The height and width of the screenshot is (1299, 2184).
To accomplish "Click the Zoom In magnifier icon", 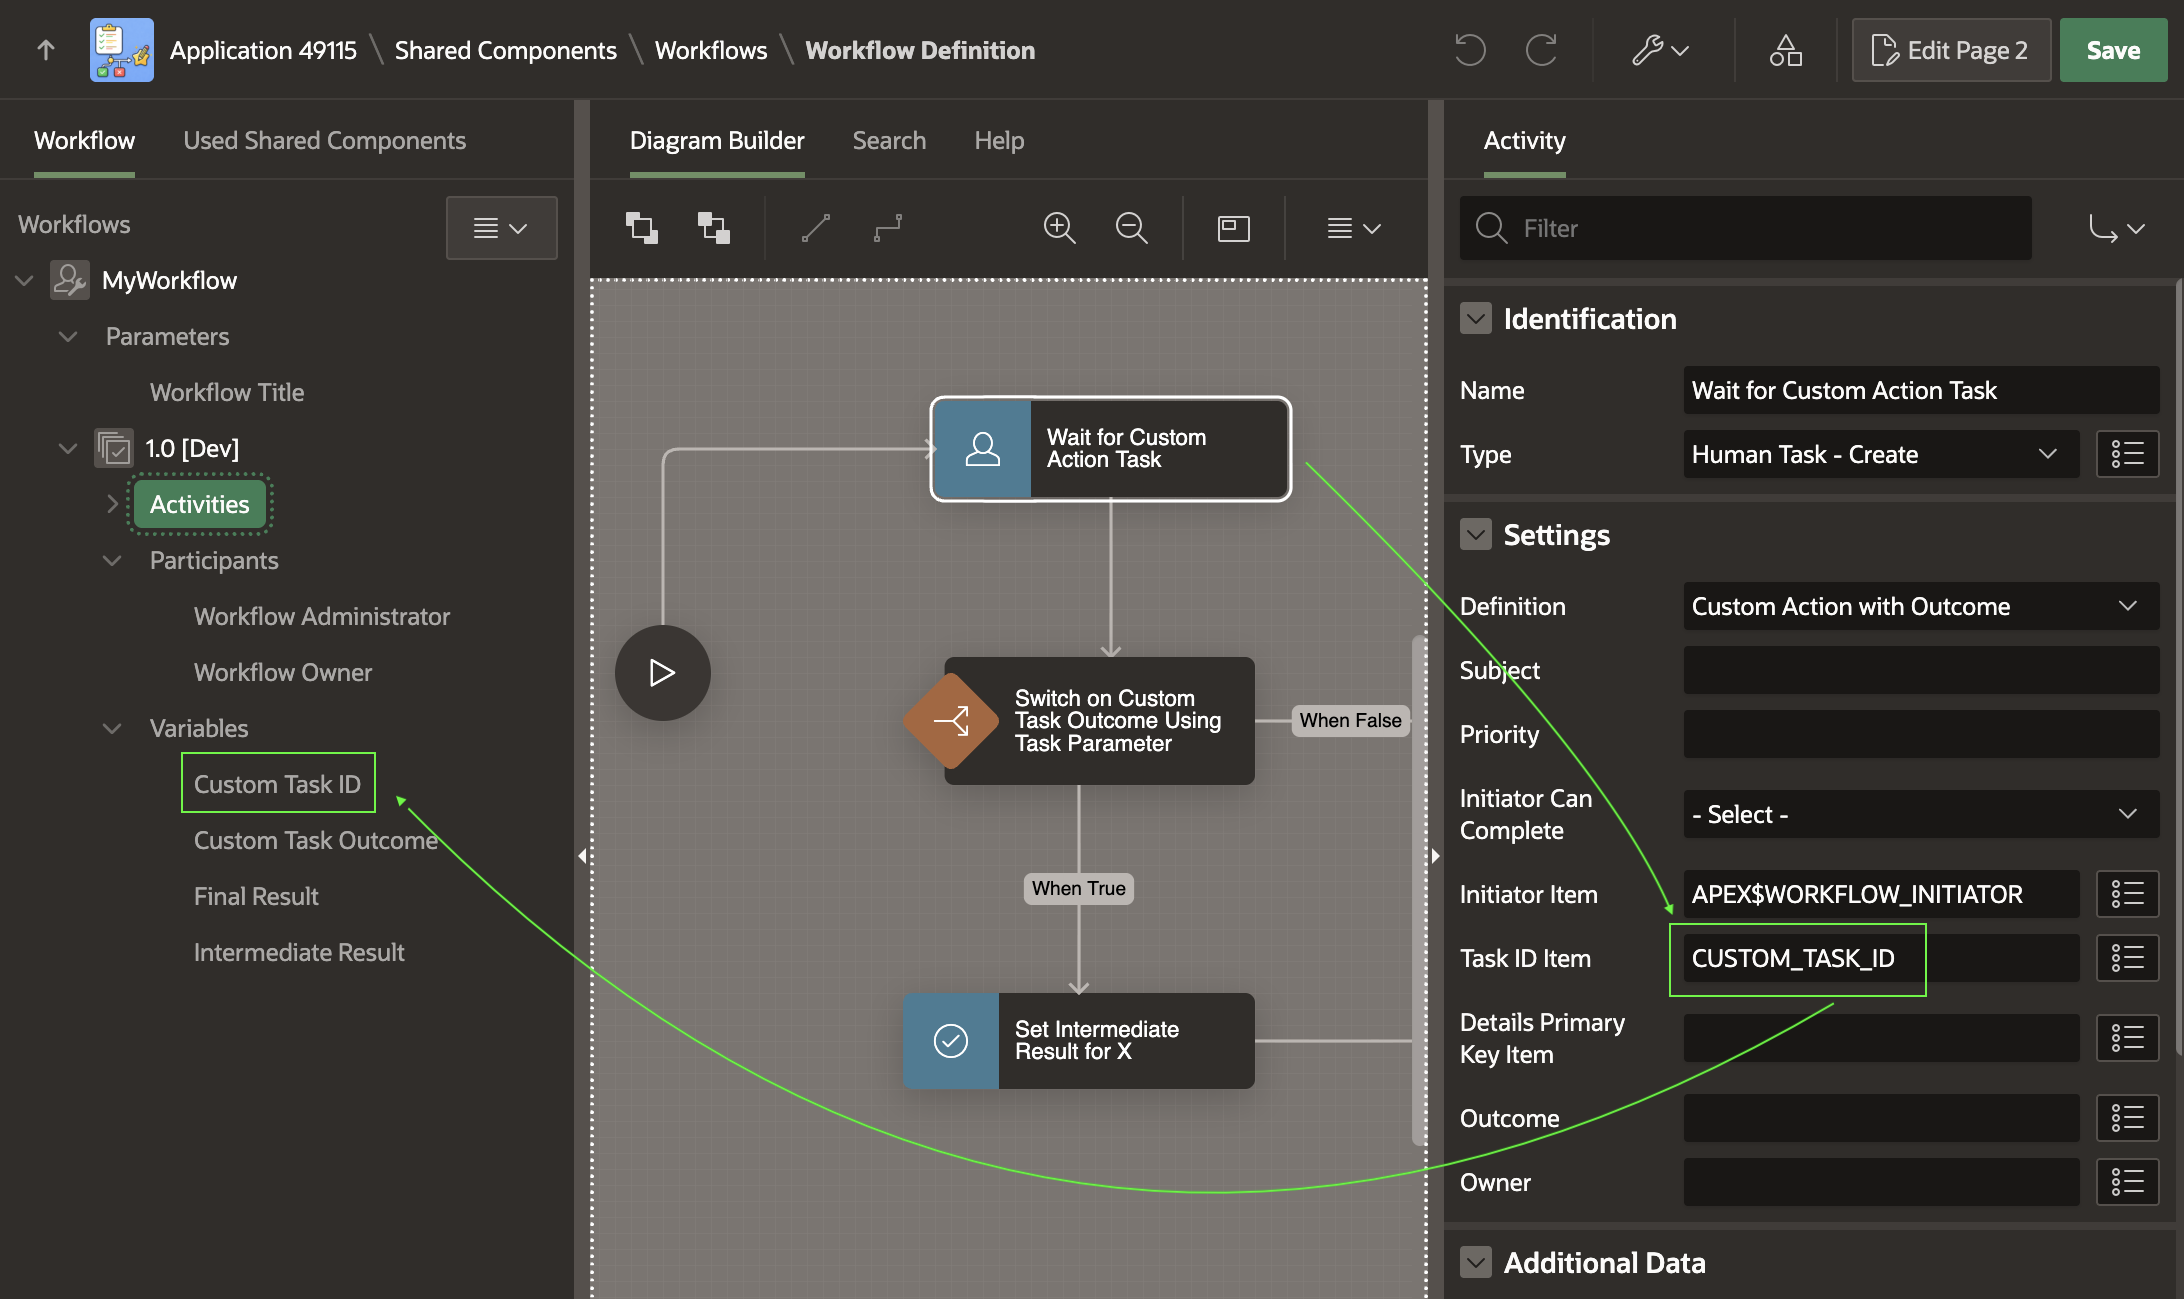I will 1059,228.
